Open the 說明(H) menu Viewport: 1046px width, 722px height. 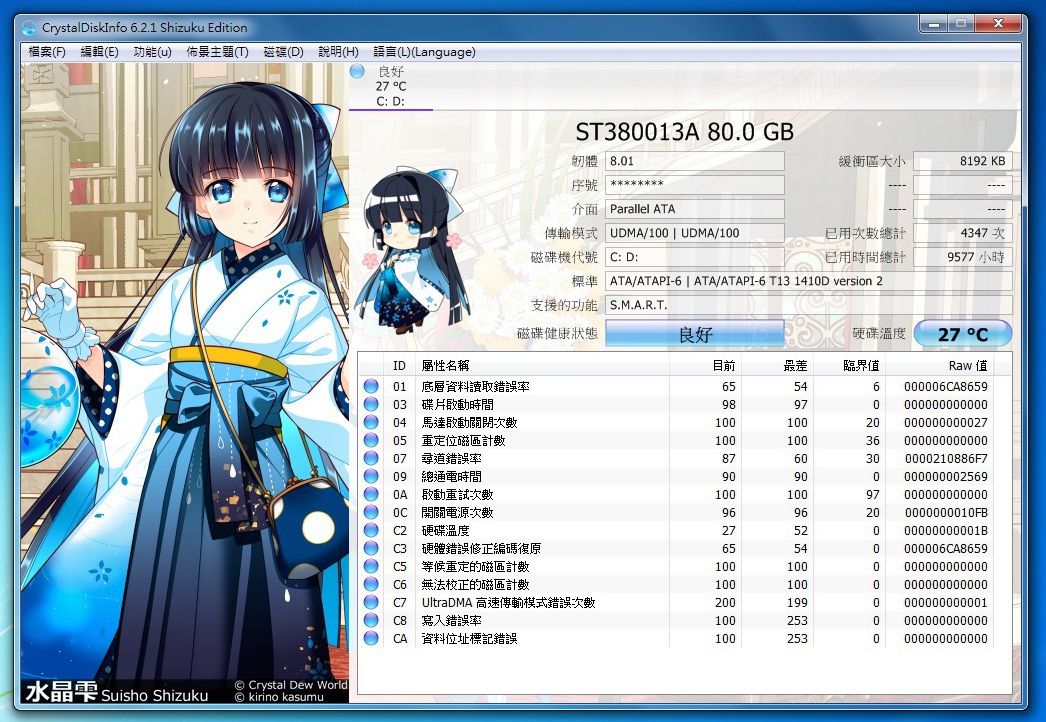[338, 52]
